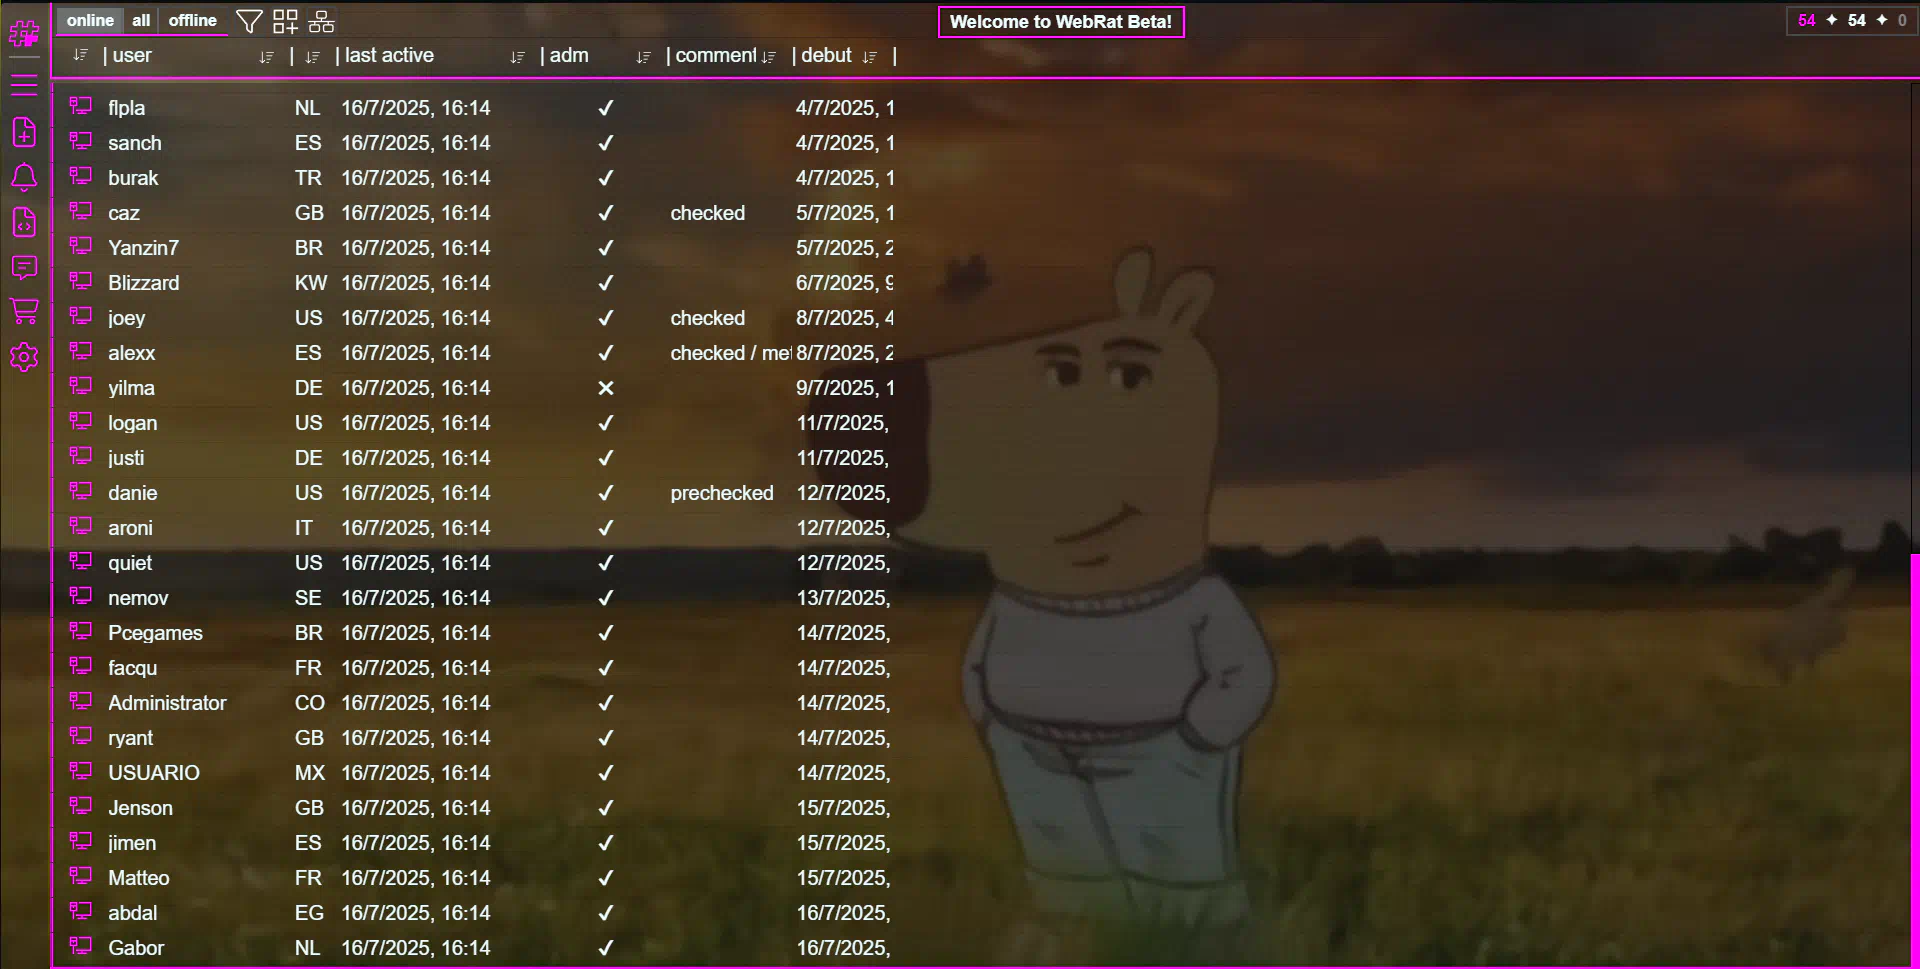Click the monitor icon on the flpla row

tap(81, 106)
